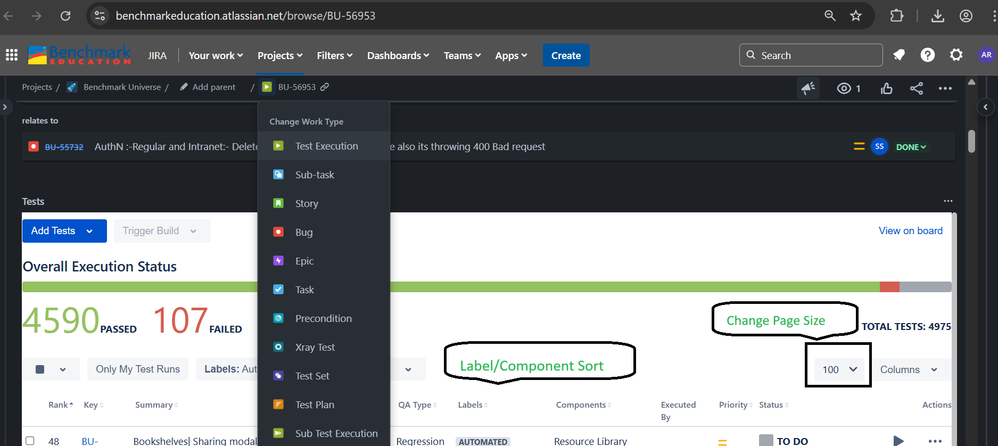
Task: Open the Jira app switcher grid
Action: (11, 55)
